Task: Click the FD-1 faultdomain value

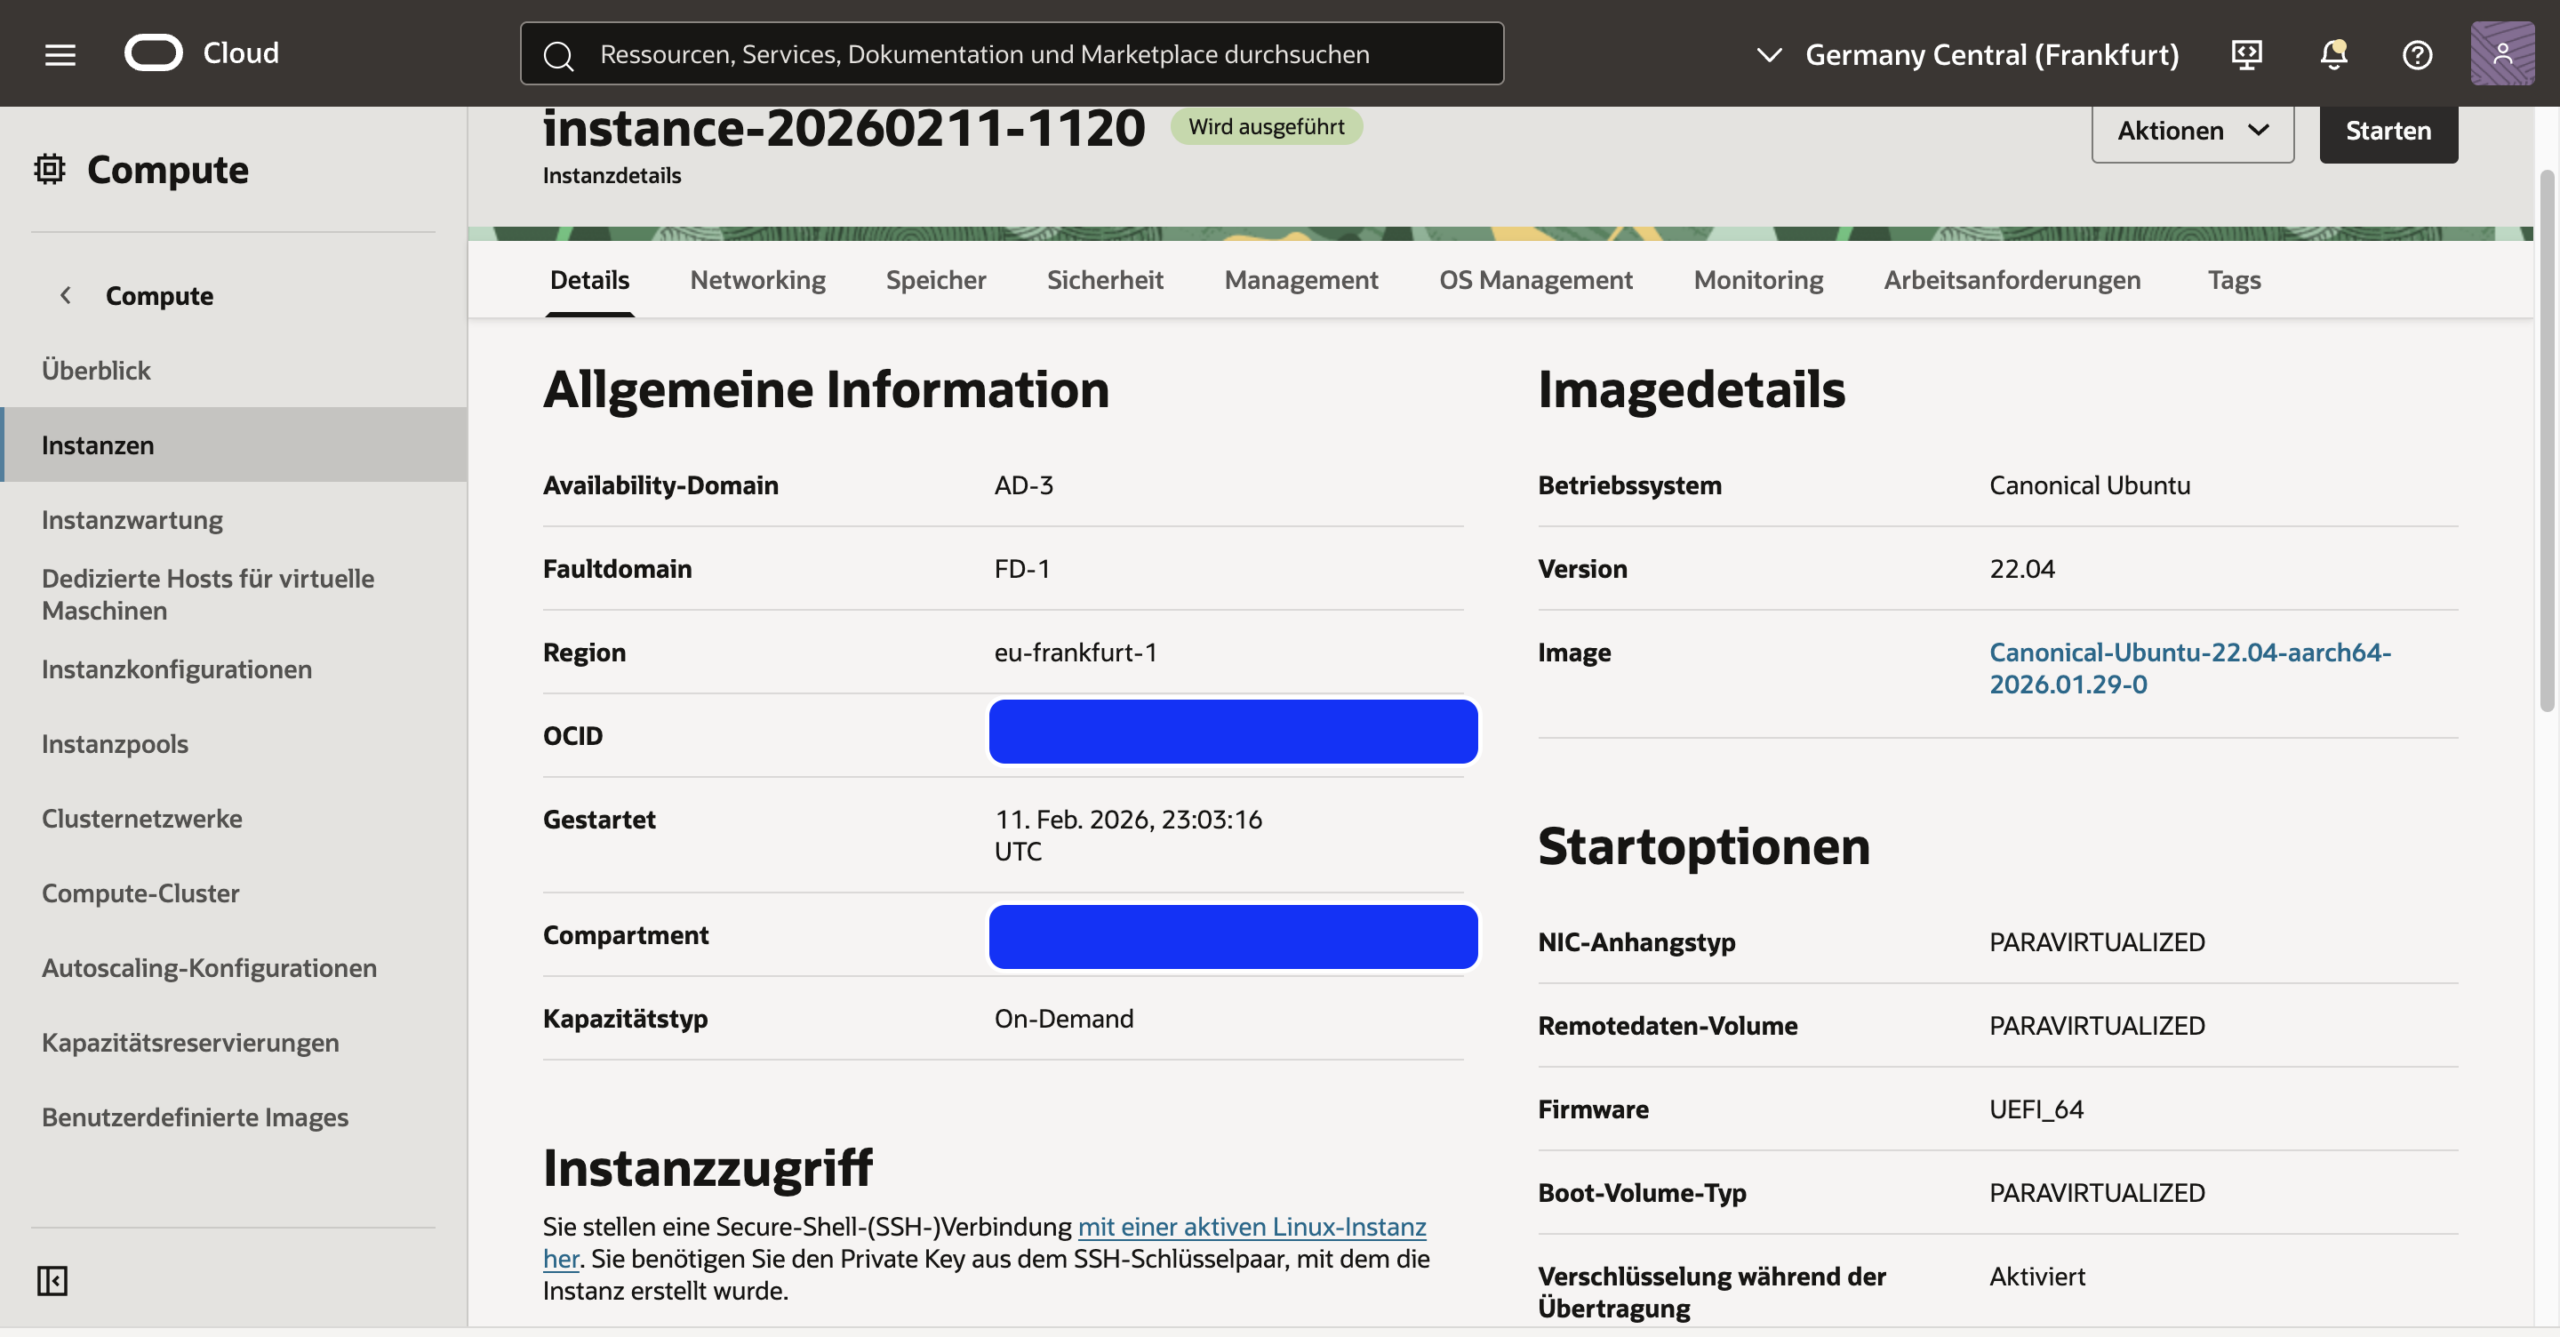Action: [1022, 569]
